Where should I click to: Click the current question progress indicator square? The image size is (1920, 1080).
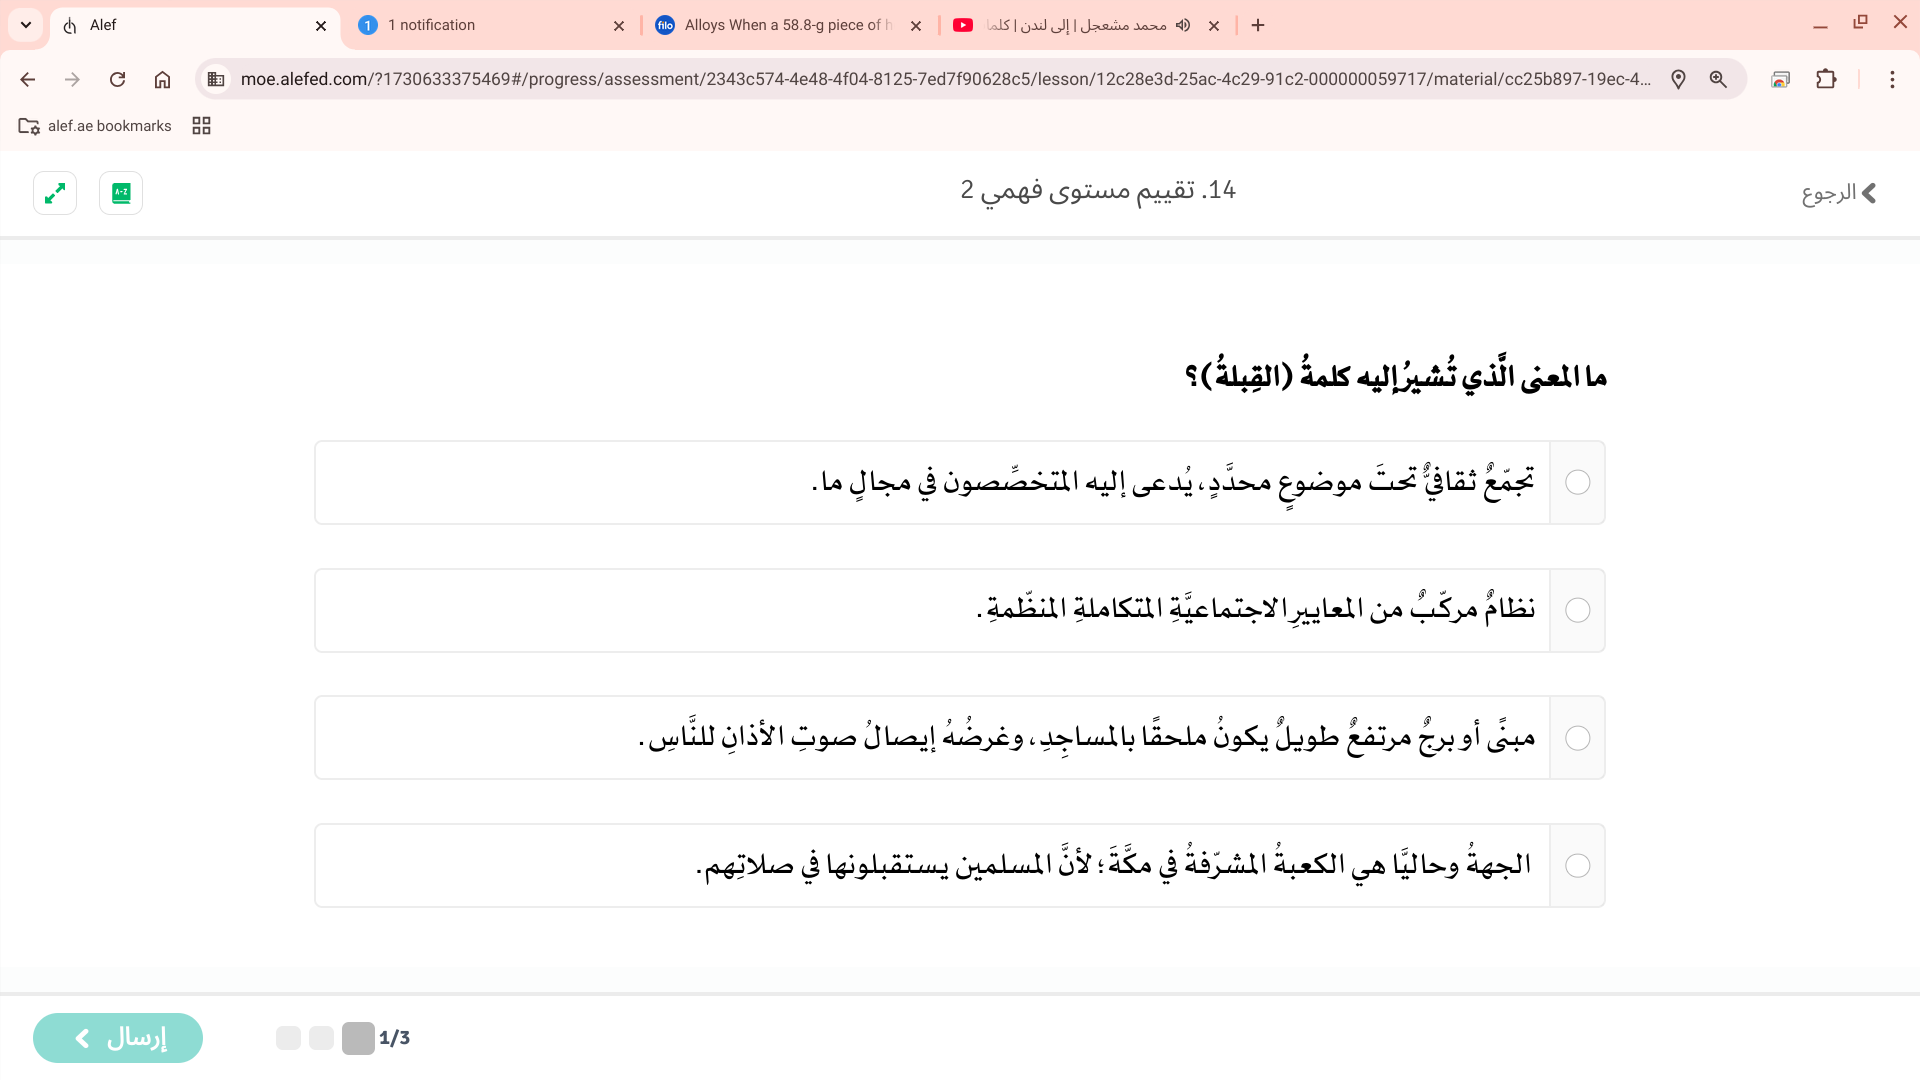coord(358,1038)
